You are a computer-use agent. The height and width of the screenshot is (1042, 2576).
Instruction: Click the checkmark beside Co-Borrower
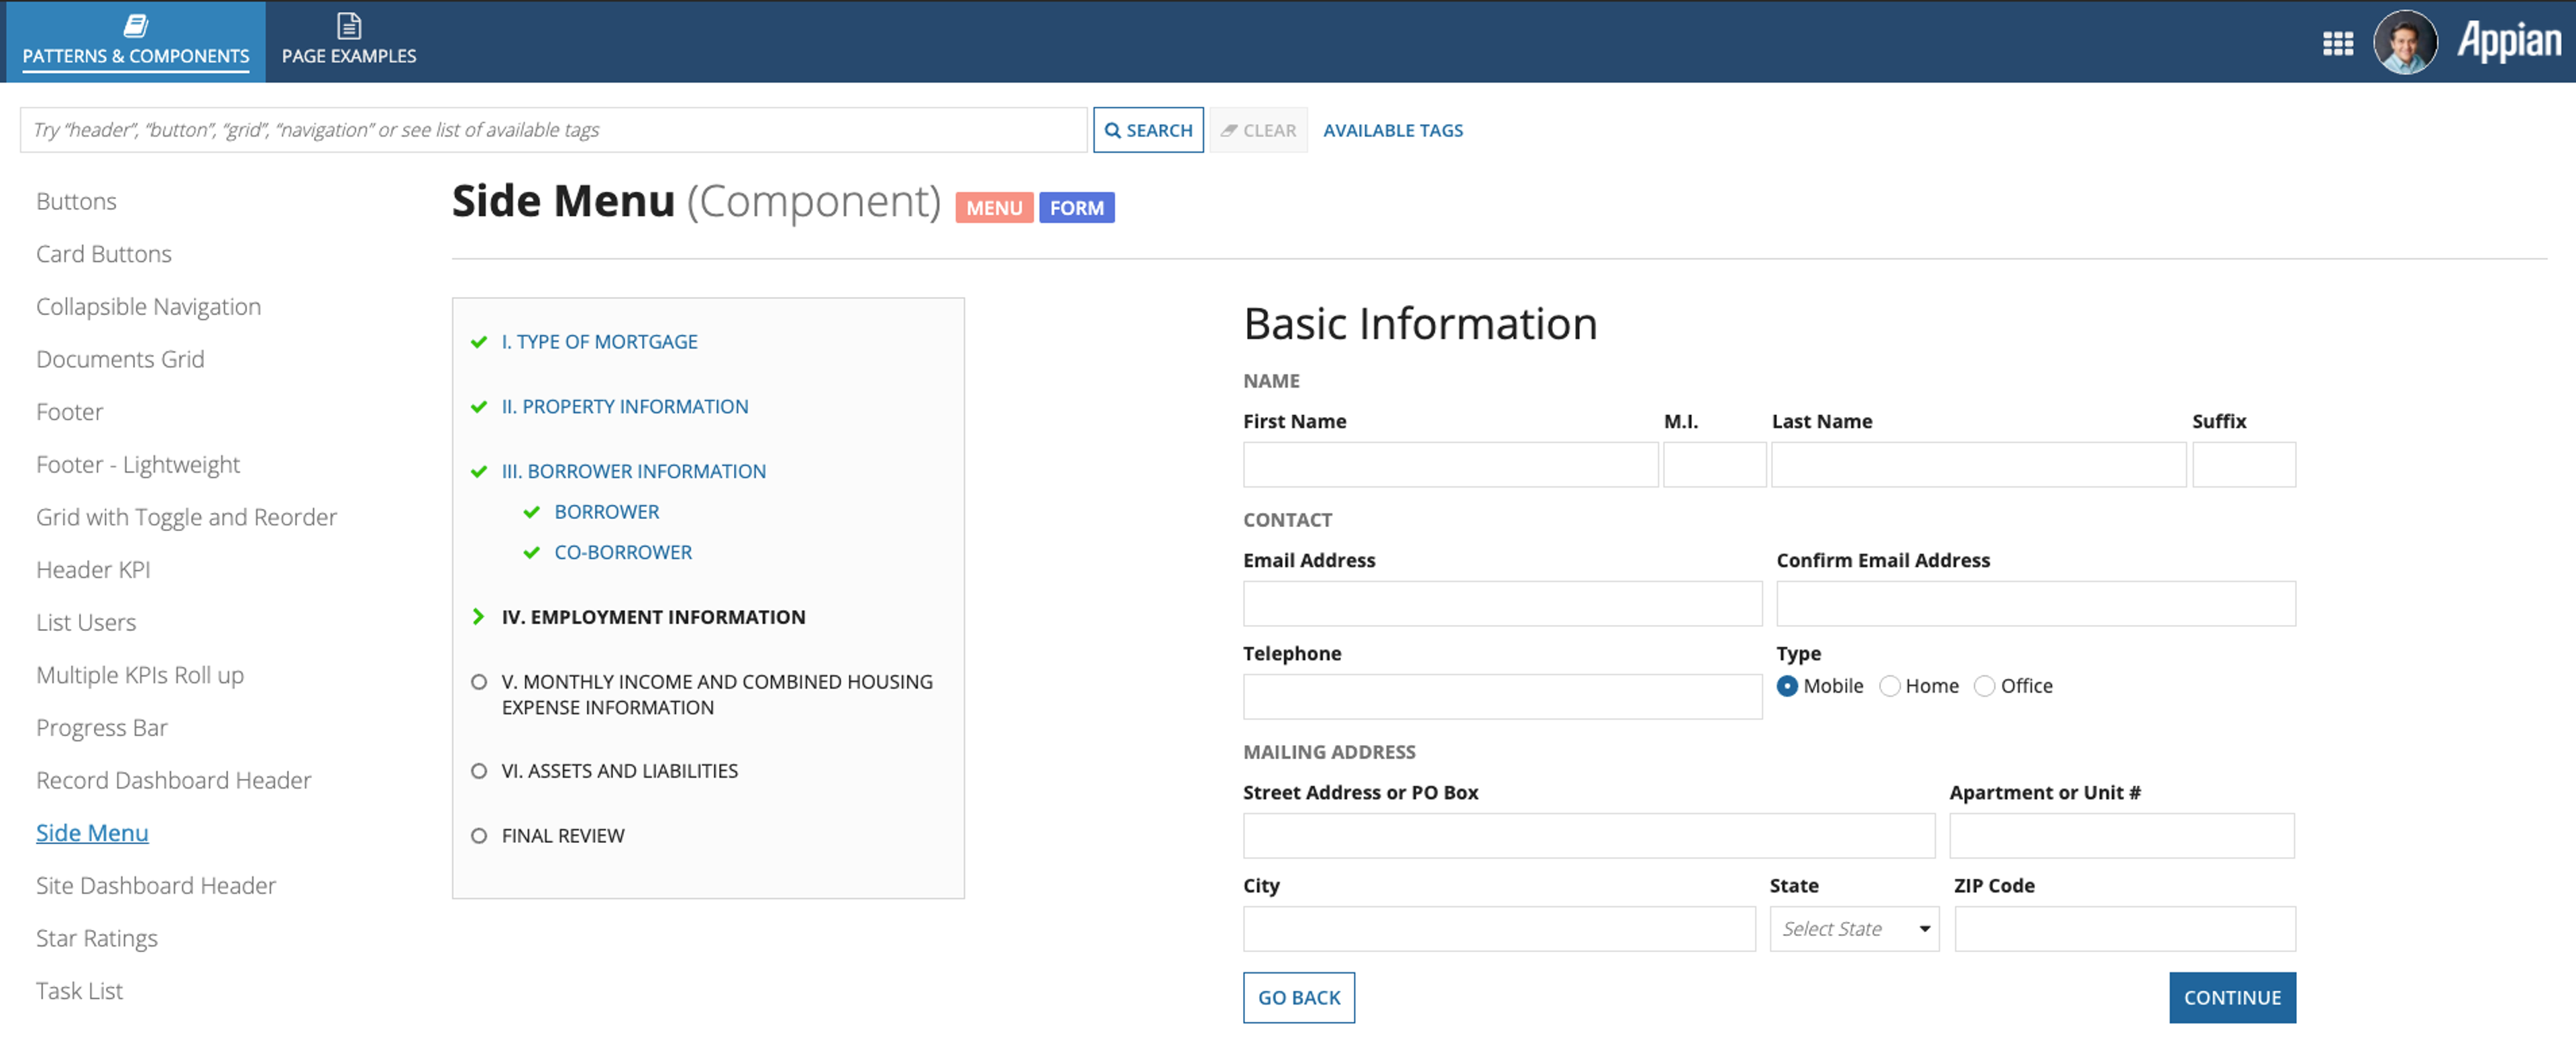(x=532, y=553)
